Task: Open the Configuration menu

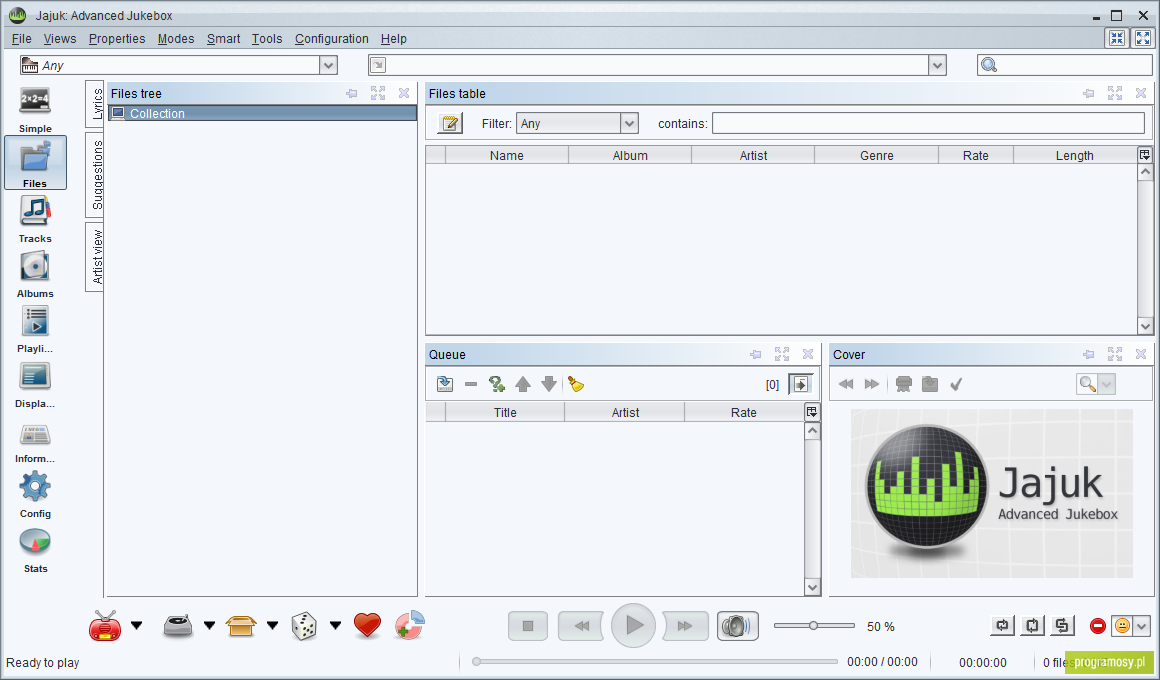Action: tap(331, 38)
